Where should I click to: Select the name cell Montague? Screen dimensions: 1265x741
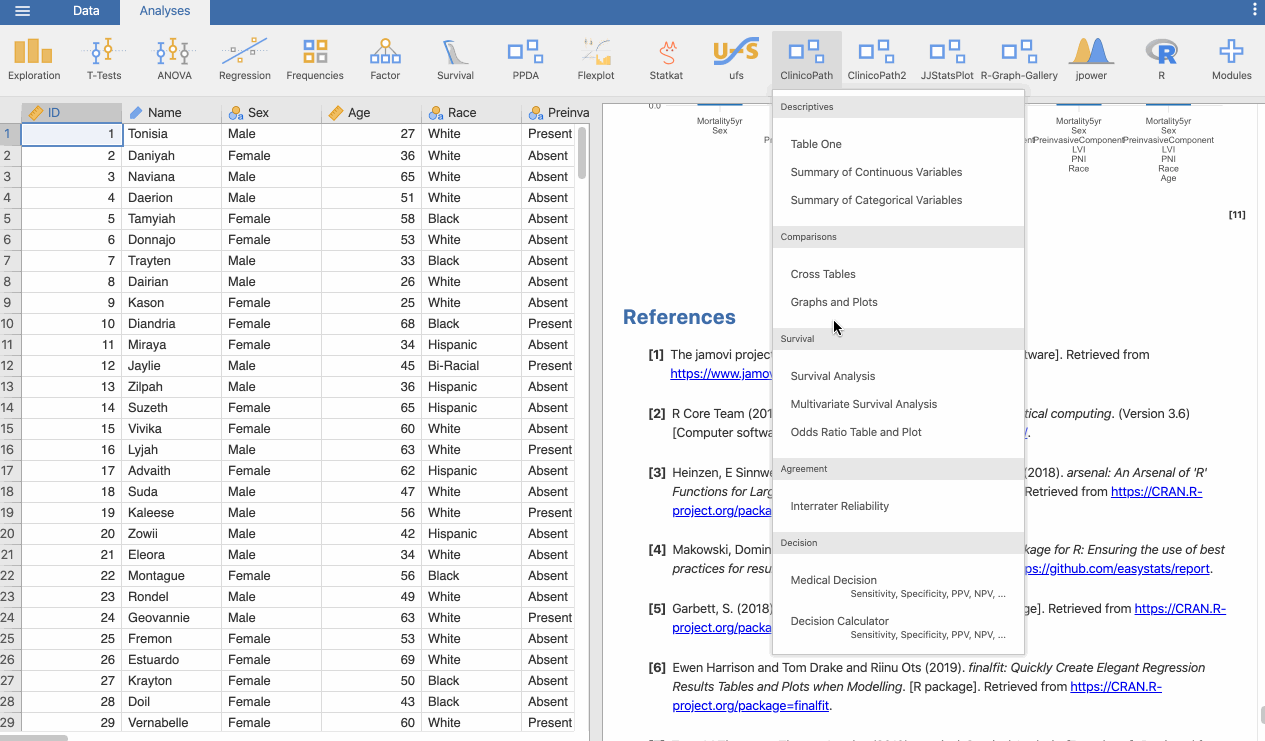coord(171,575)
